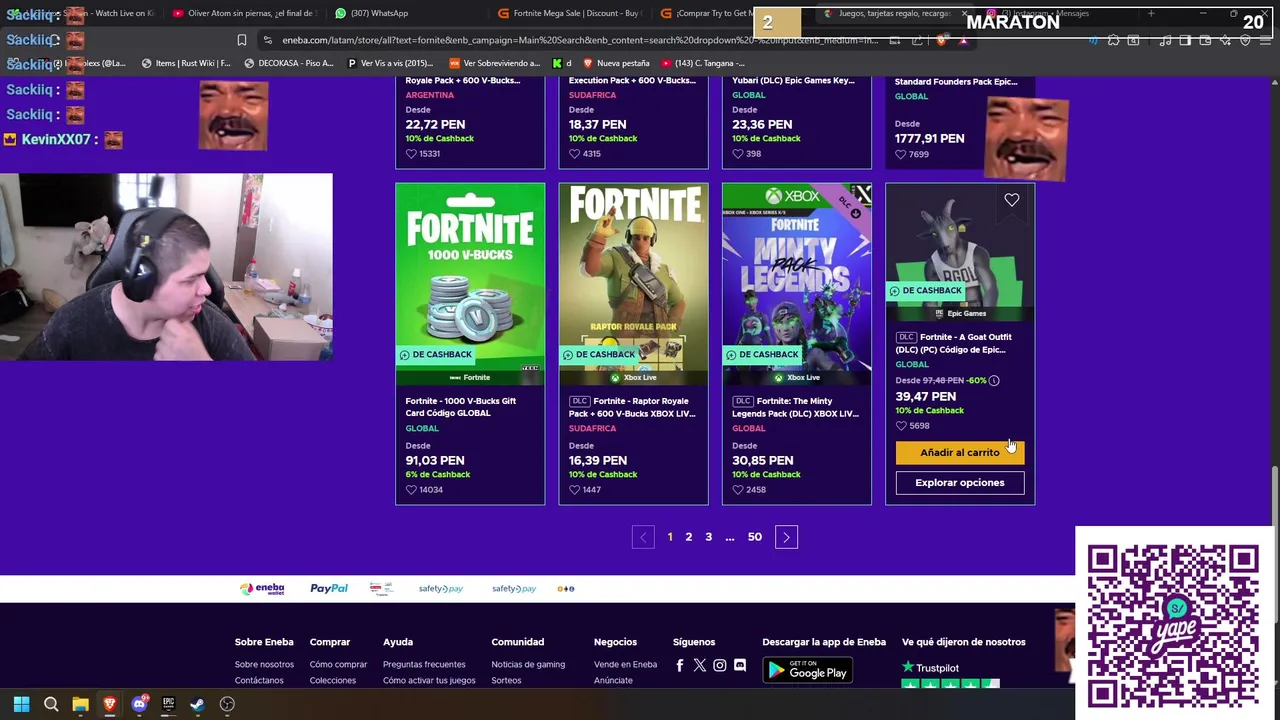Open the Ver Sobreviviendo a... bookmark

pos(494,63)
